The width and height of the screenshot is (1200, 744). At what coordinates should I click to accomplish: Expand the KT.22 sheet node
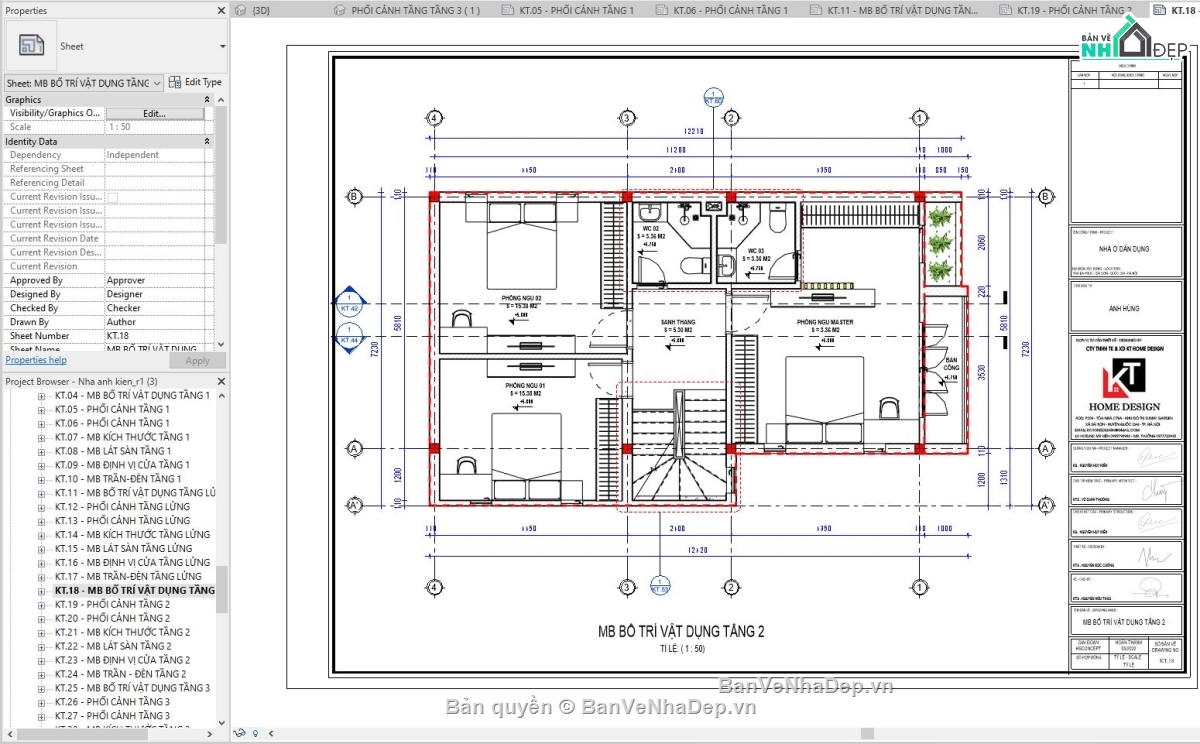[41, 647]
